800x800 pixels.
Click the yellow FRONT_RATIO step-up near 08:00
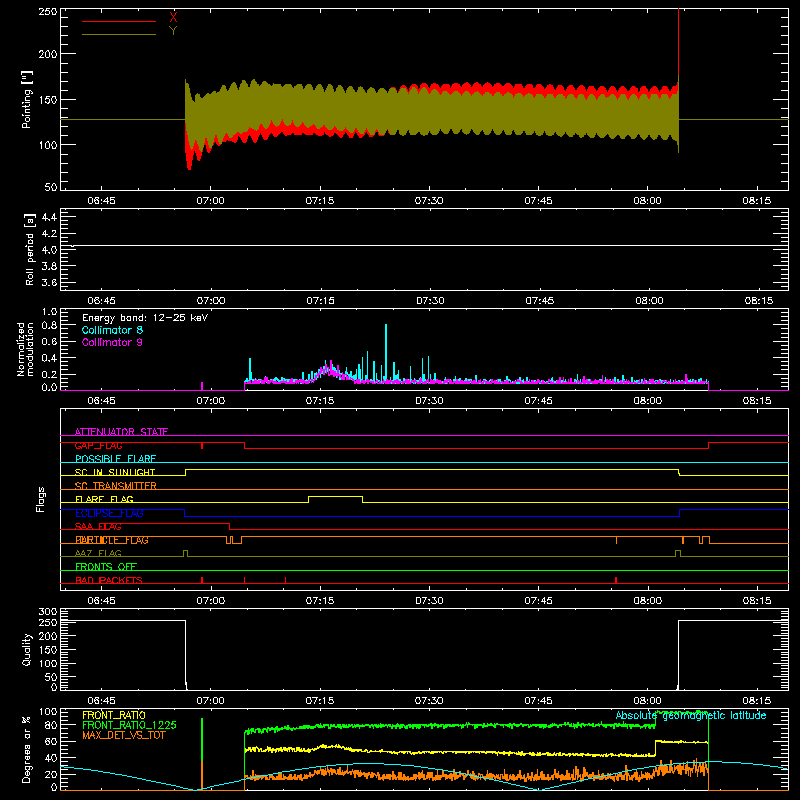click(655, 748)
